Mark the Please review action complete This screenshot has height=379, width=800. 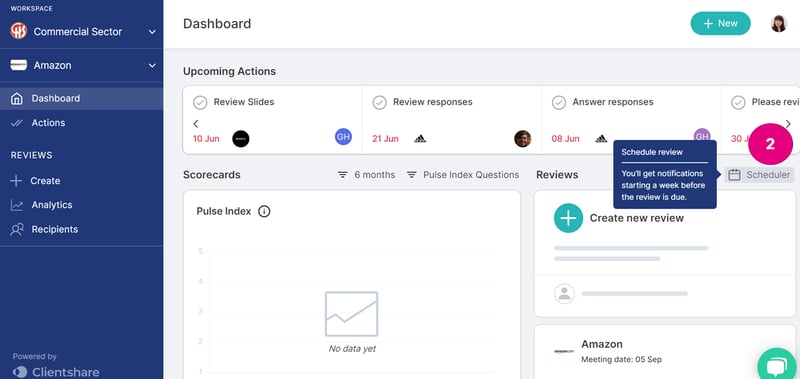click(x=738, y=103)
